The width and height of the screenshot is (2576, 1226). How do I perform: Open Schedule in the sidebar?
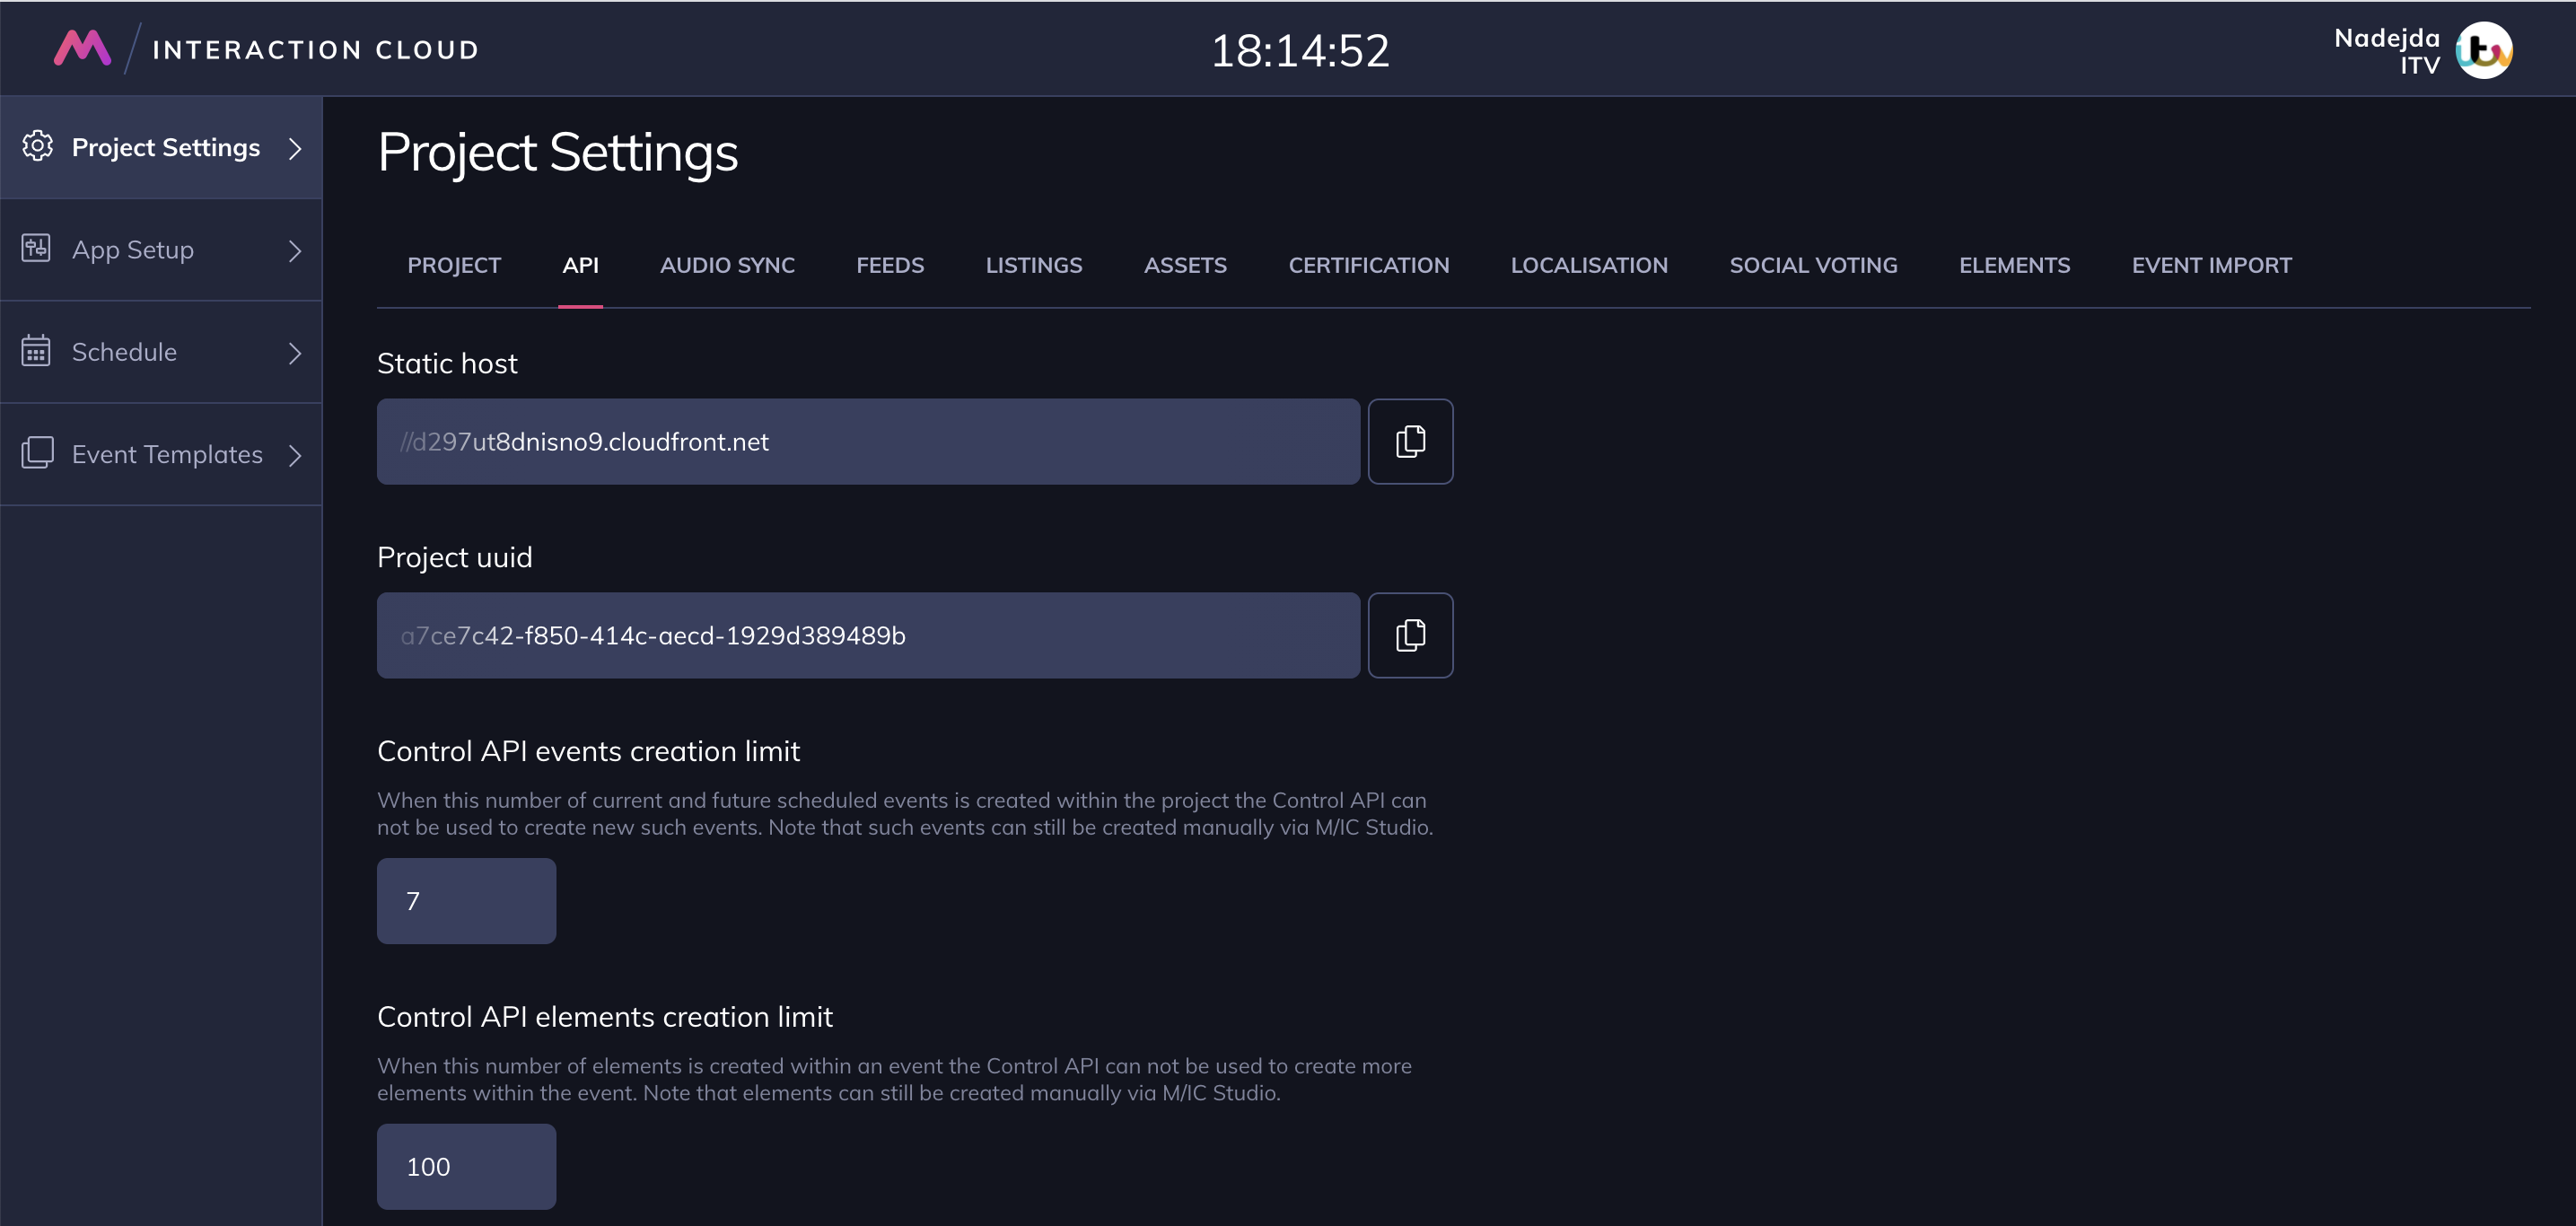tap(161, 352)
